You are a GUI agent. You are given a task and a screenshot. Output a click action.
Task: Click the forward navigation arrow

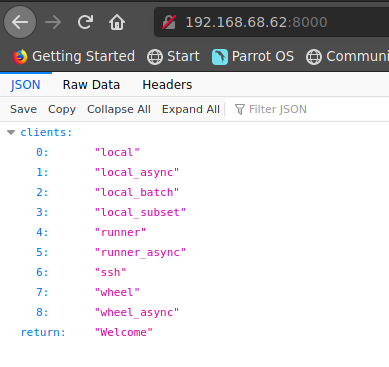pyautogui.click(x=53, y=22)
